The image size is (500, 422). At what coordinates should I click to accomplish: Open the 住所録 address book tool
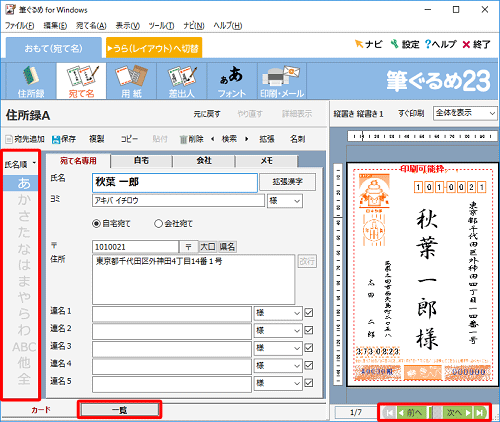(x=31, y=81)
